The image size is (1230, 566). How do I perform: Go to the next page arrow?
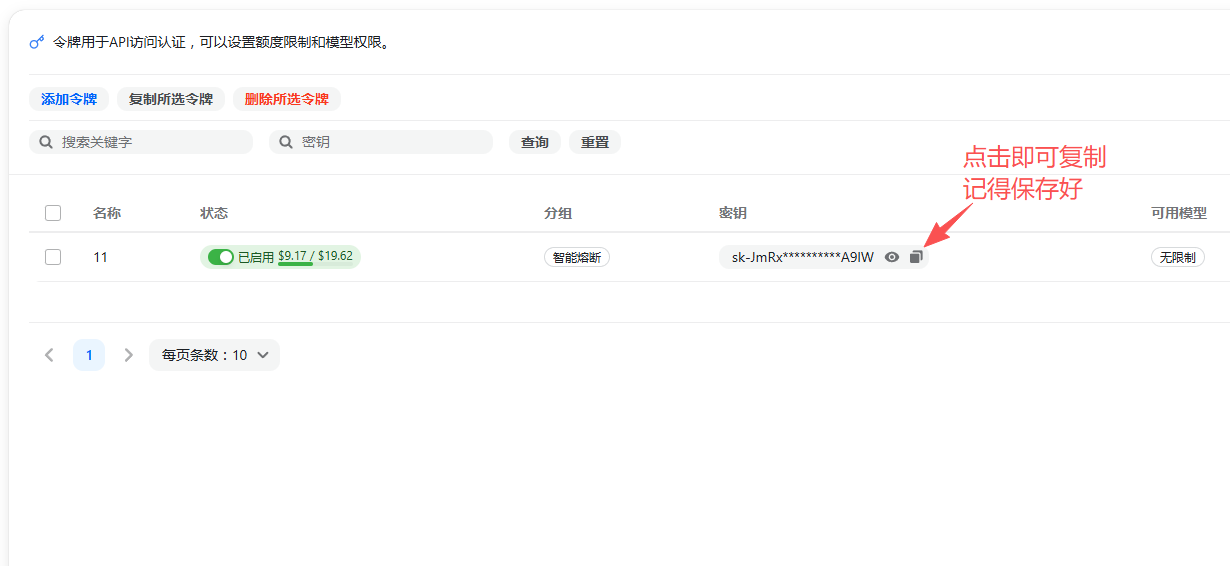coord(128,355)
